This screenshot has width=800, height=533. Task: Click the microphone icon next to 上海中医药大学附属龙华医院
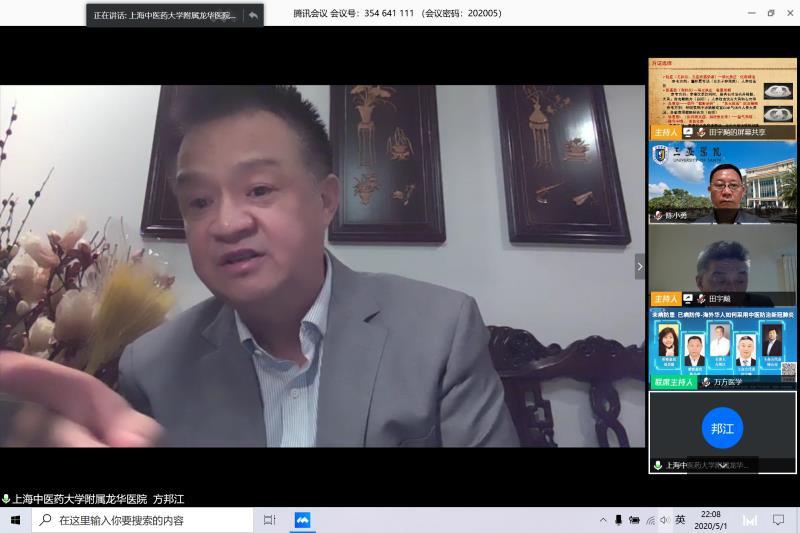pos(6,498)
